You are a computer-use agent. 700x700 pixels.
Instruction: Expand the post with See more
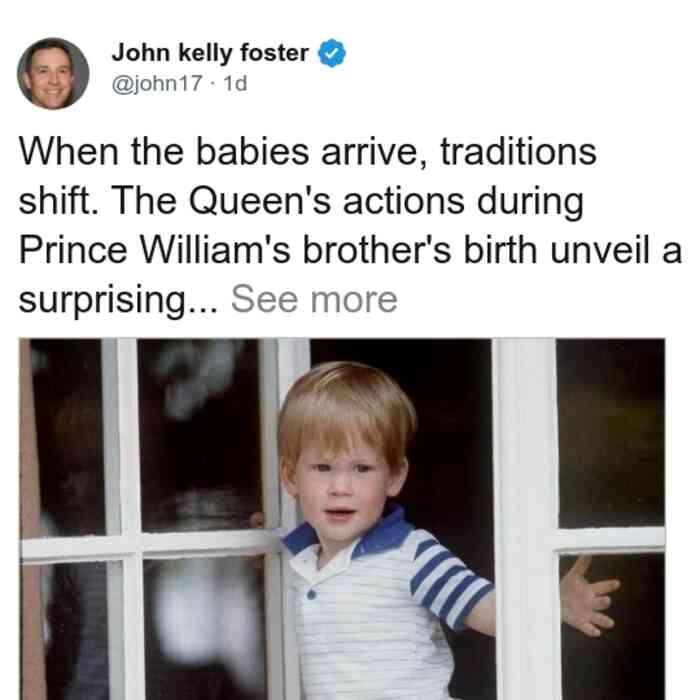point(314,299)
